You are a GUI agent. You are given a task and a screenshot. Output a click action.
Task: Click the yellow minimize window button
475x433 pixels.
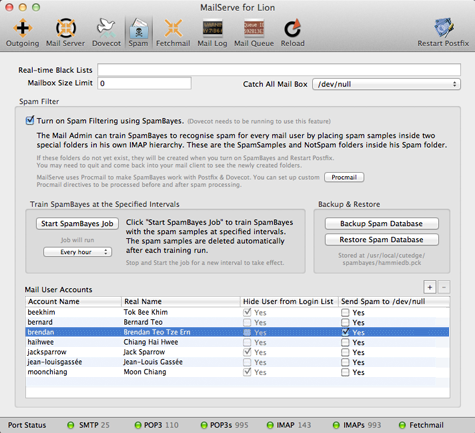[x=22, y=7]
